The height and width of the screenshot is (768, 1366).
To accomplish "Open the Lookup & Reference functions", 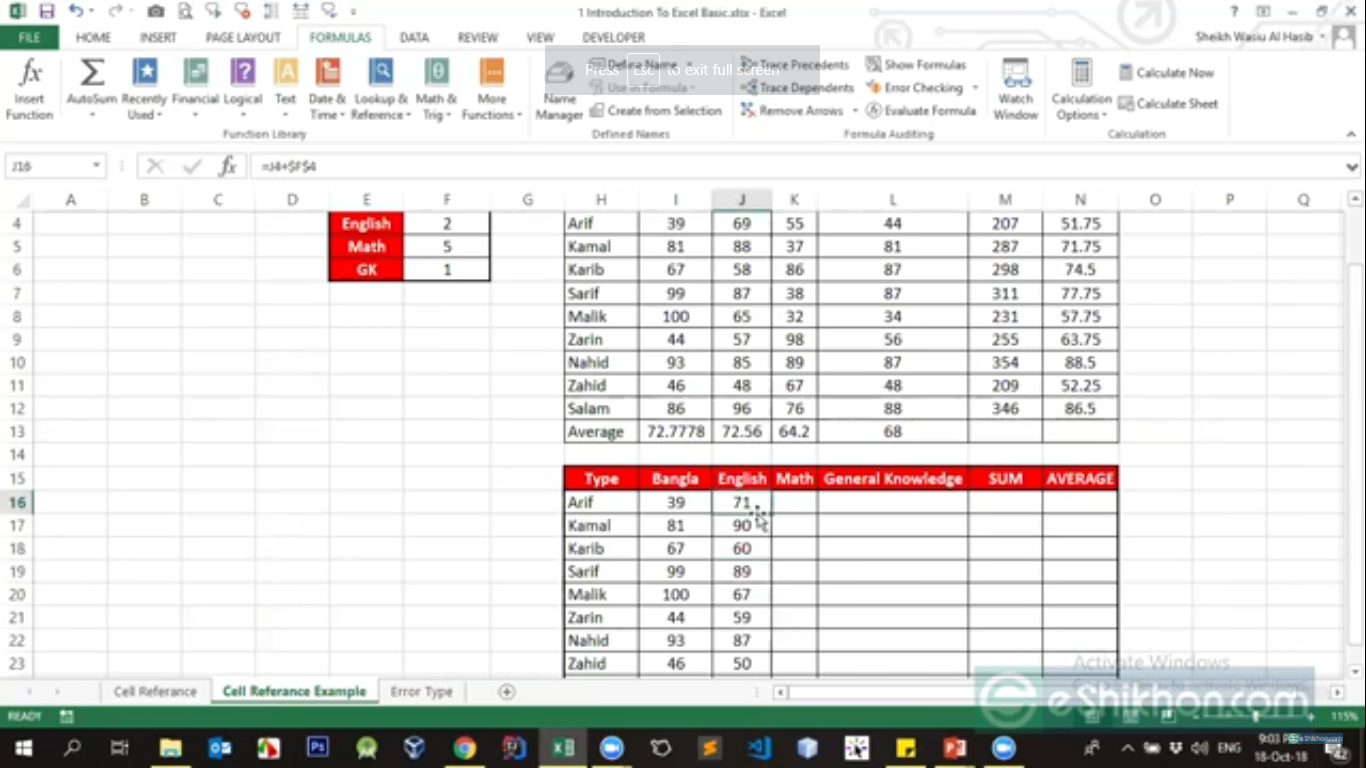I will coord(380,88).
